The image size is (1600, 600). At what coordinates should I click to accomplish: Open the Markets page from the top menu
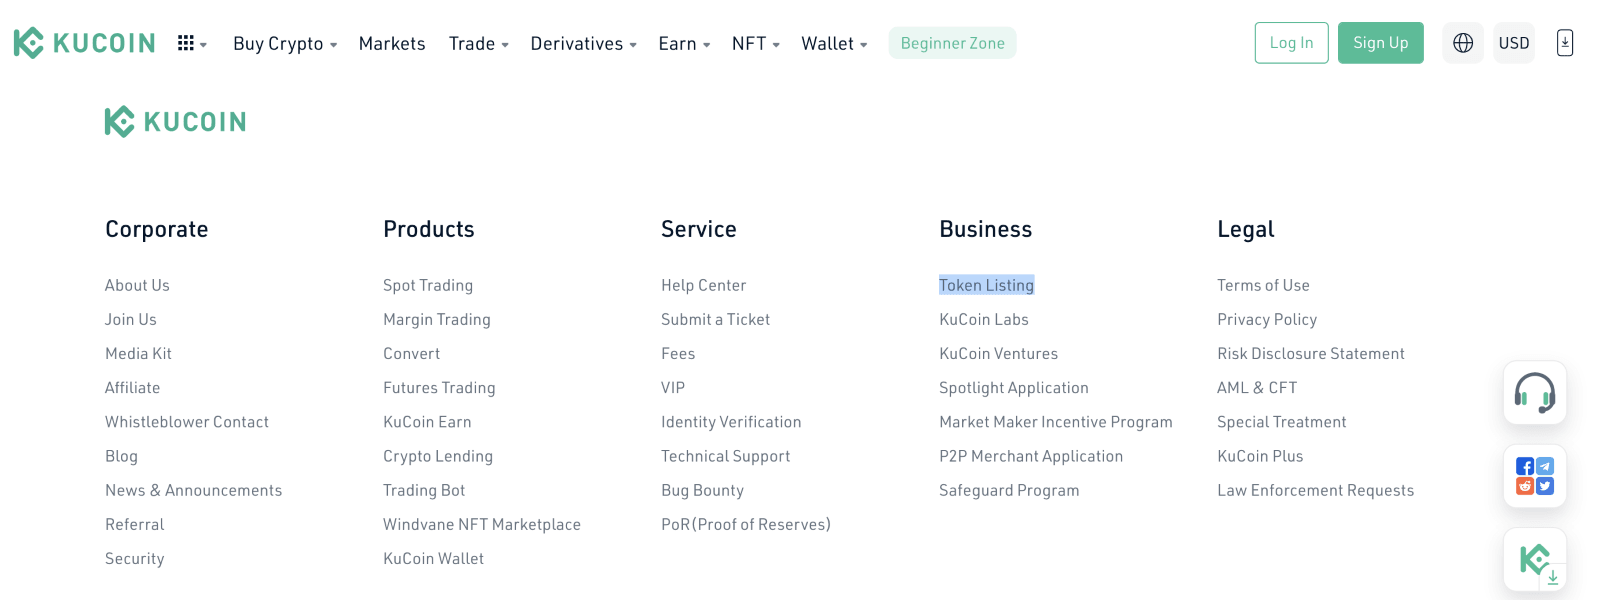click(392, 43)
